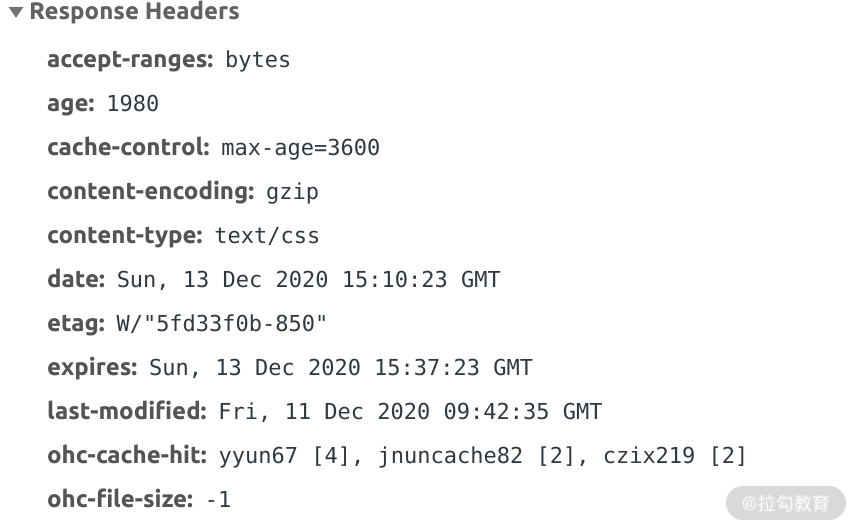Click the 拉勾教育 watermark badge
Screen dimensions: 858x531
pyautogui.click(x=786, y=503)
